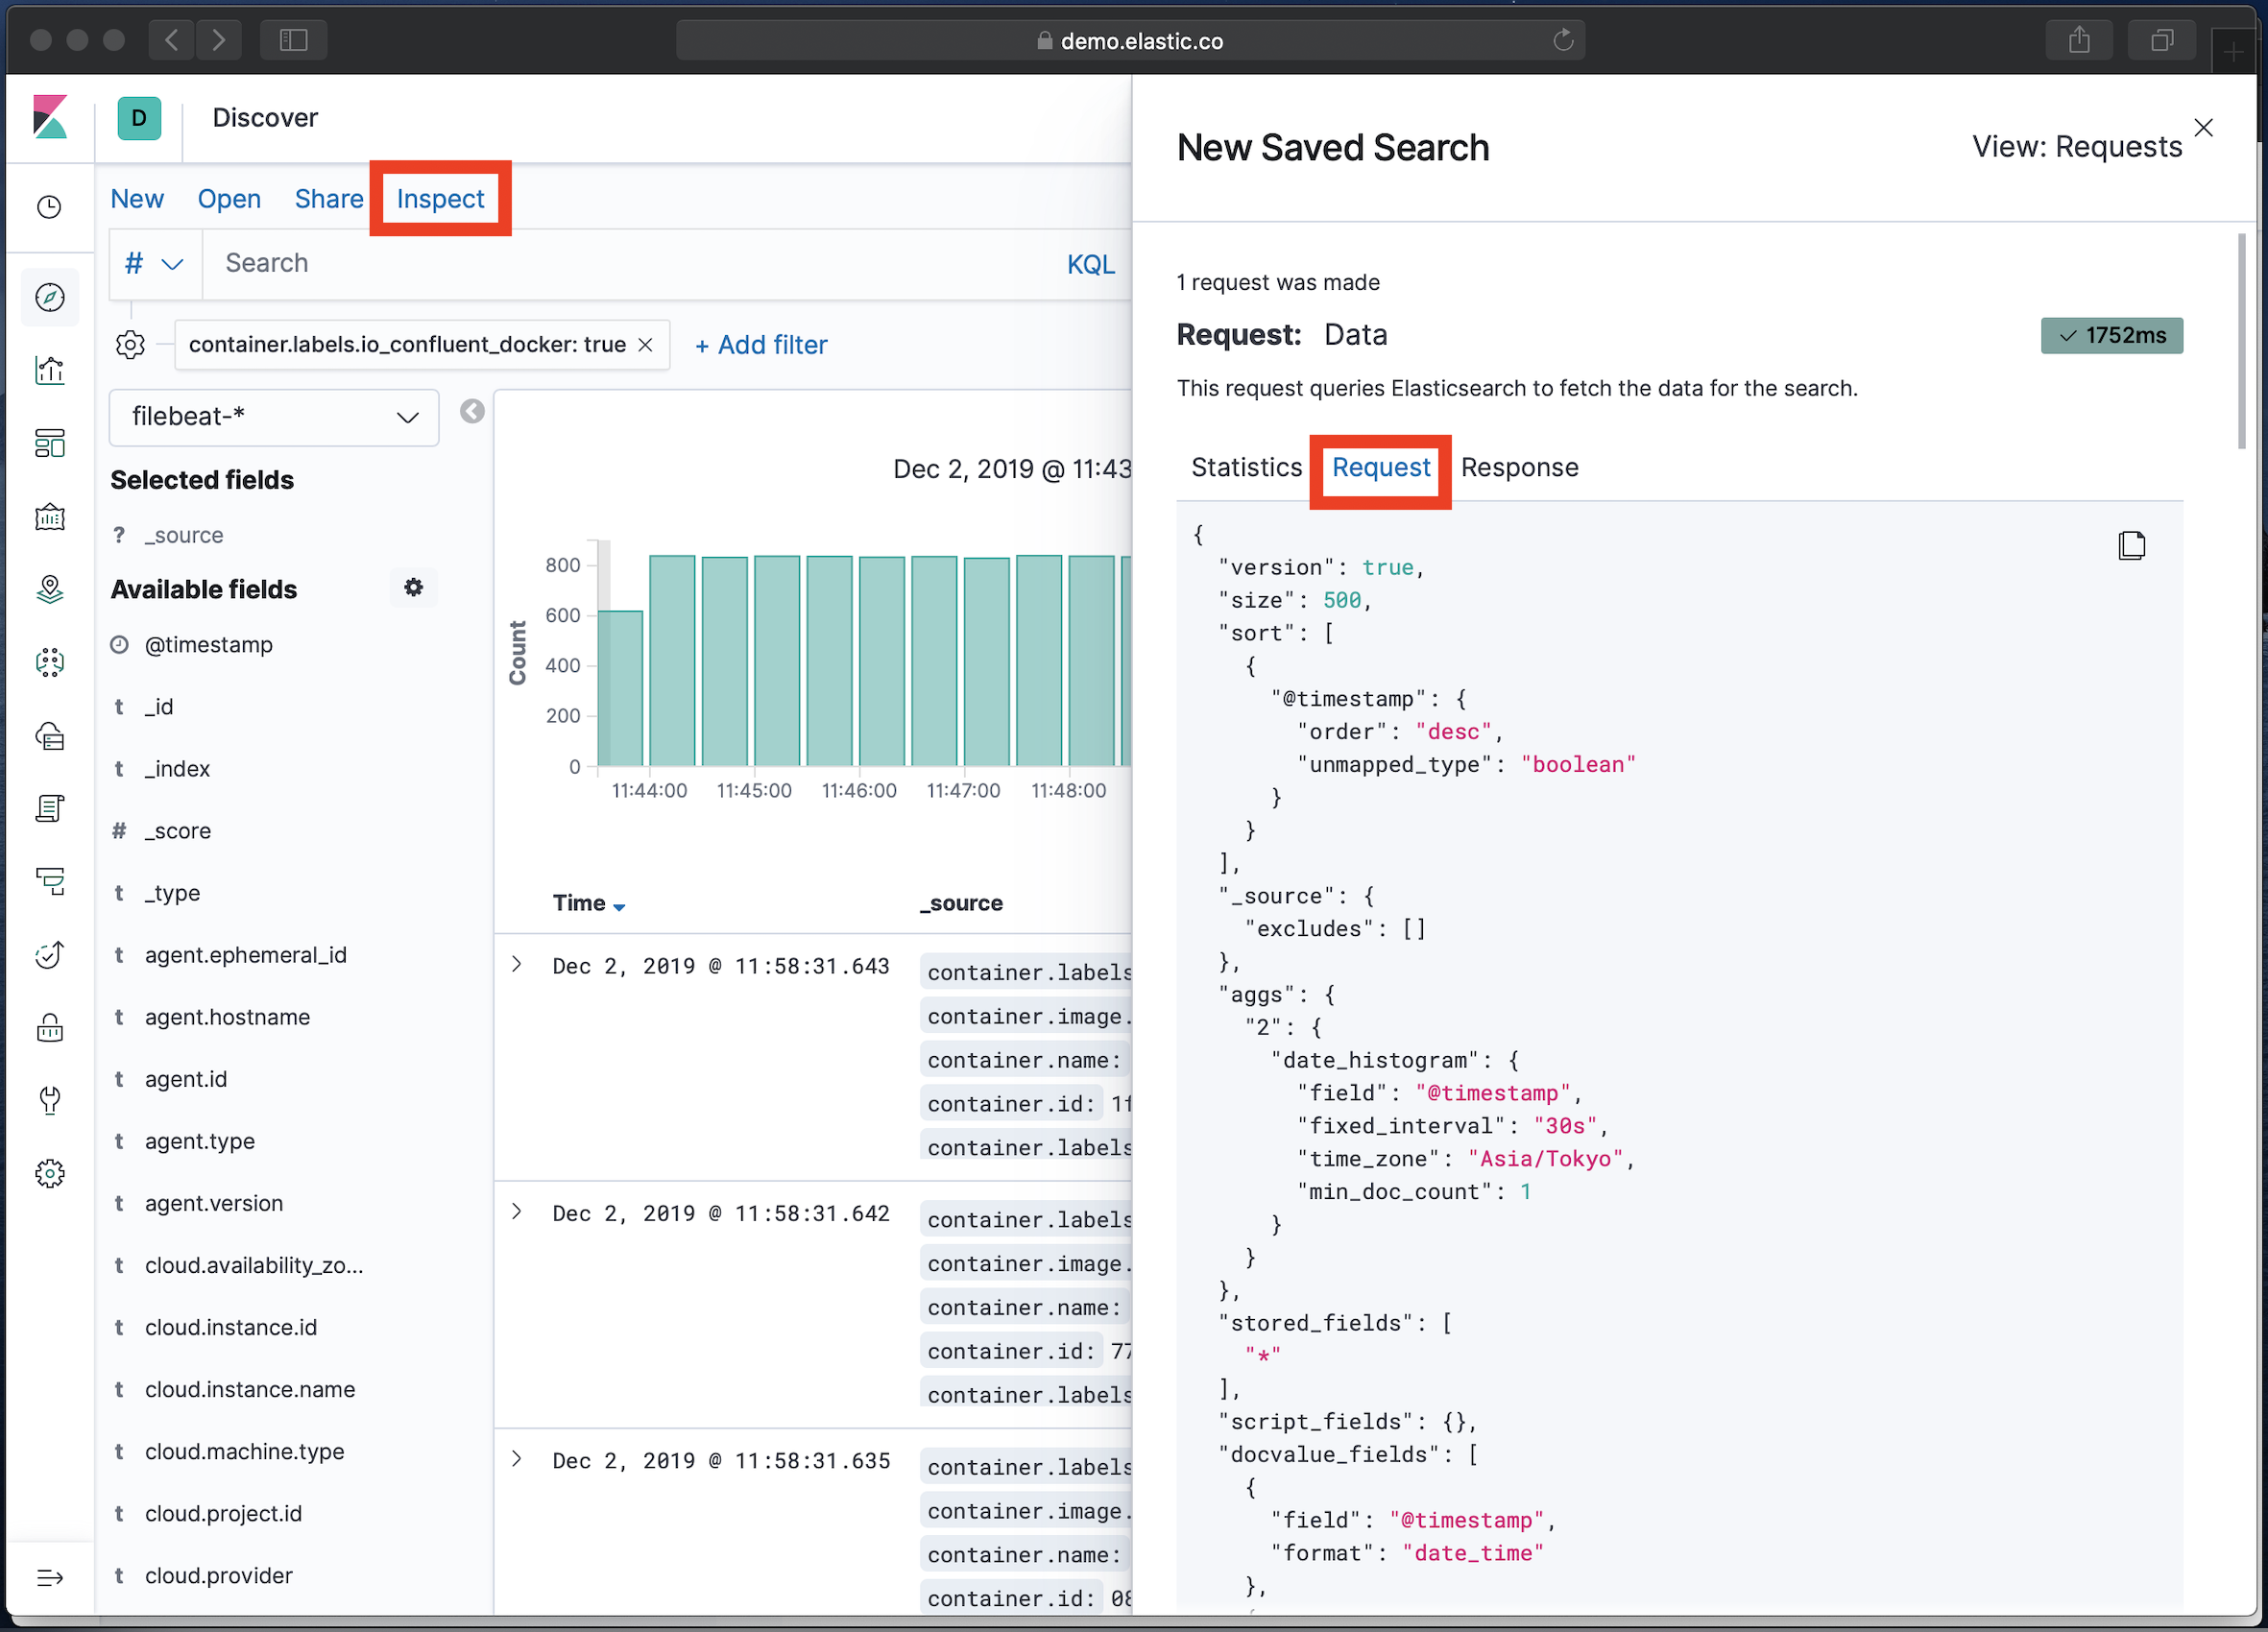2268x1632 pixels.
Task: Open Available fields filter gear settings
Action: [413, 588]
